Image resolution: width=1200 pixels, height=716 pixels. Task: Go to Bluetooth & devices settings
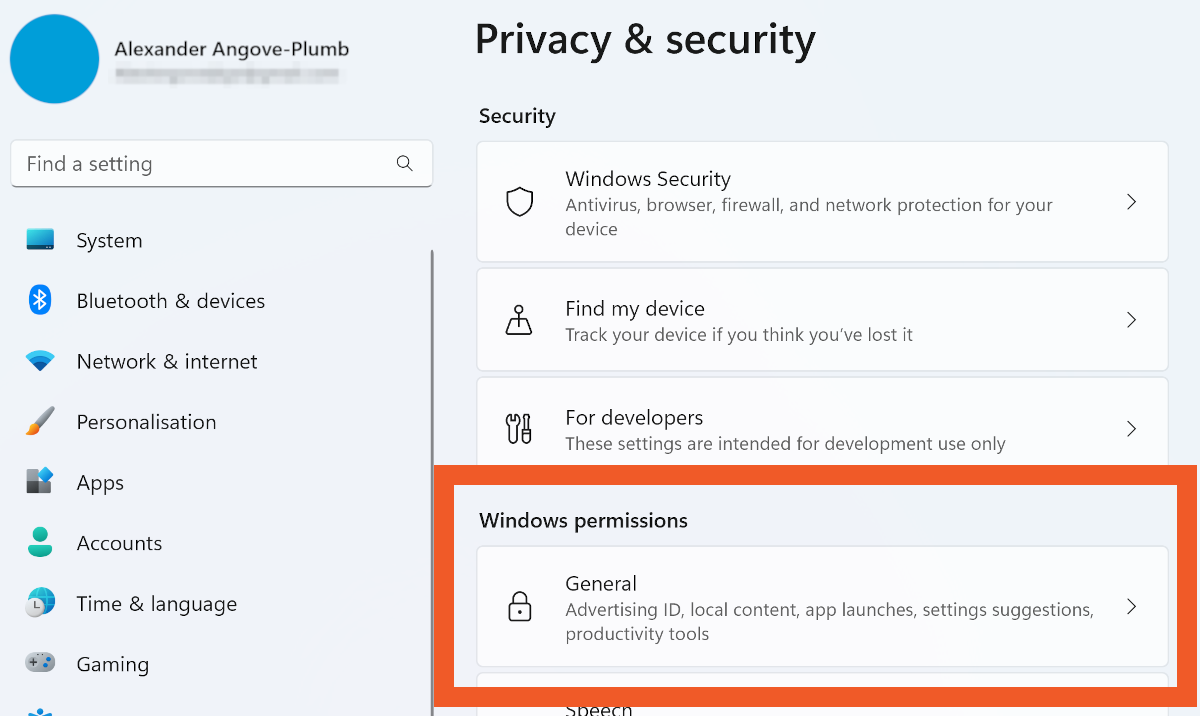pos(170,301)
